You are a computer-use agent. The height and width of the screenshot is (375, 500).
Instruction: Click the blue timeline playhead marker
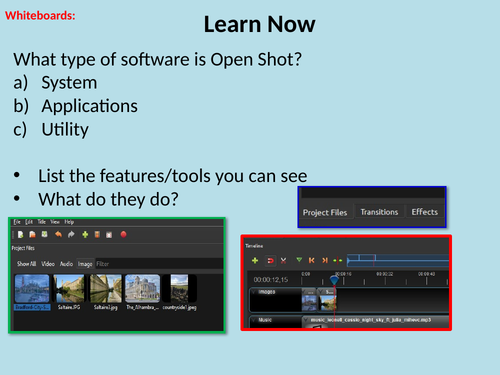click(334, 280)
